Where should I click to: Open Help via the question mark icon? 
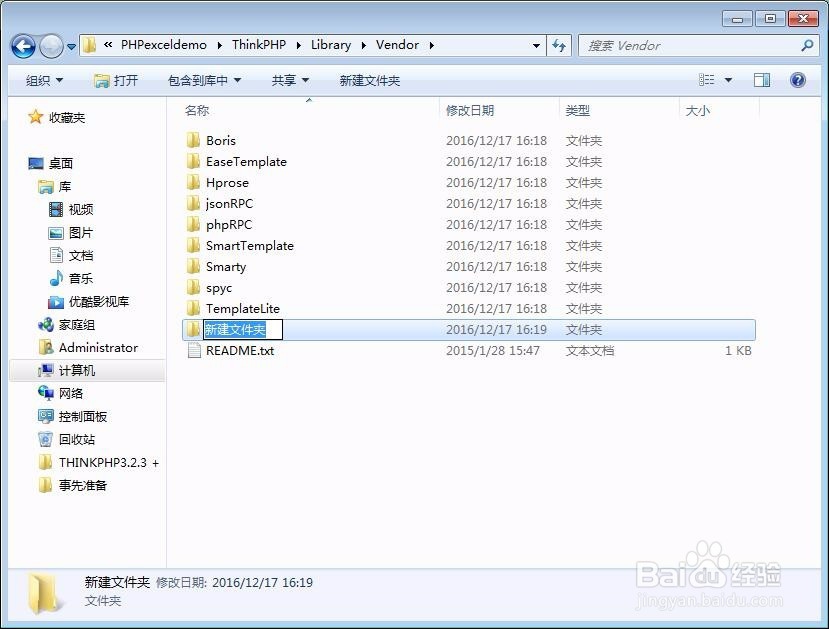coord(797,80)
